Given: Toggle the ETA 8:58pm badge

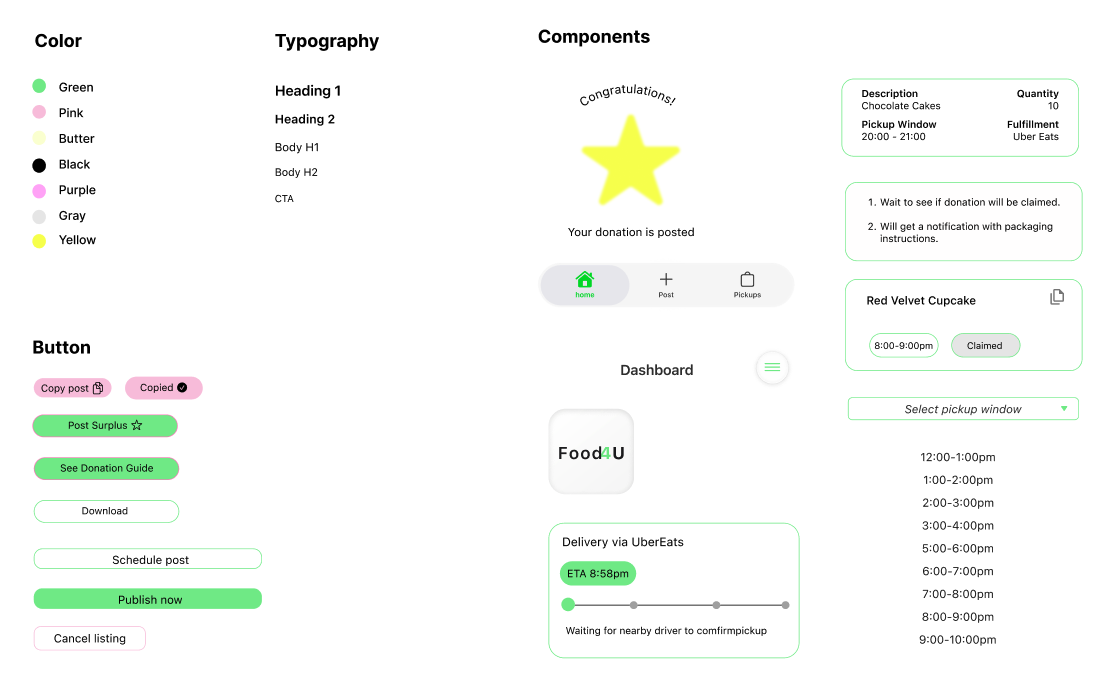Looking at the screenshot, I should pos(597,573).
